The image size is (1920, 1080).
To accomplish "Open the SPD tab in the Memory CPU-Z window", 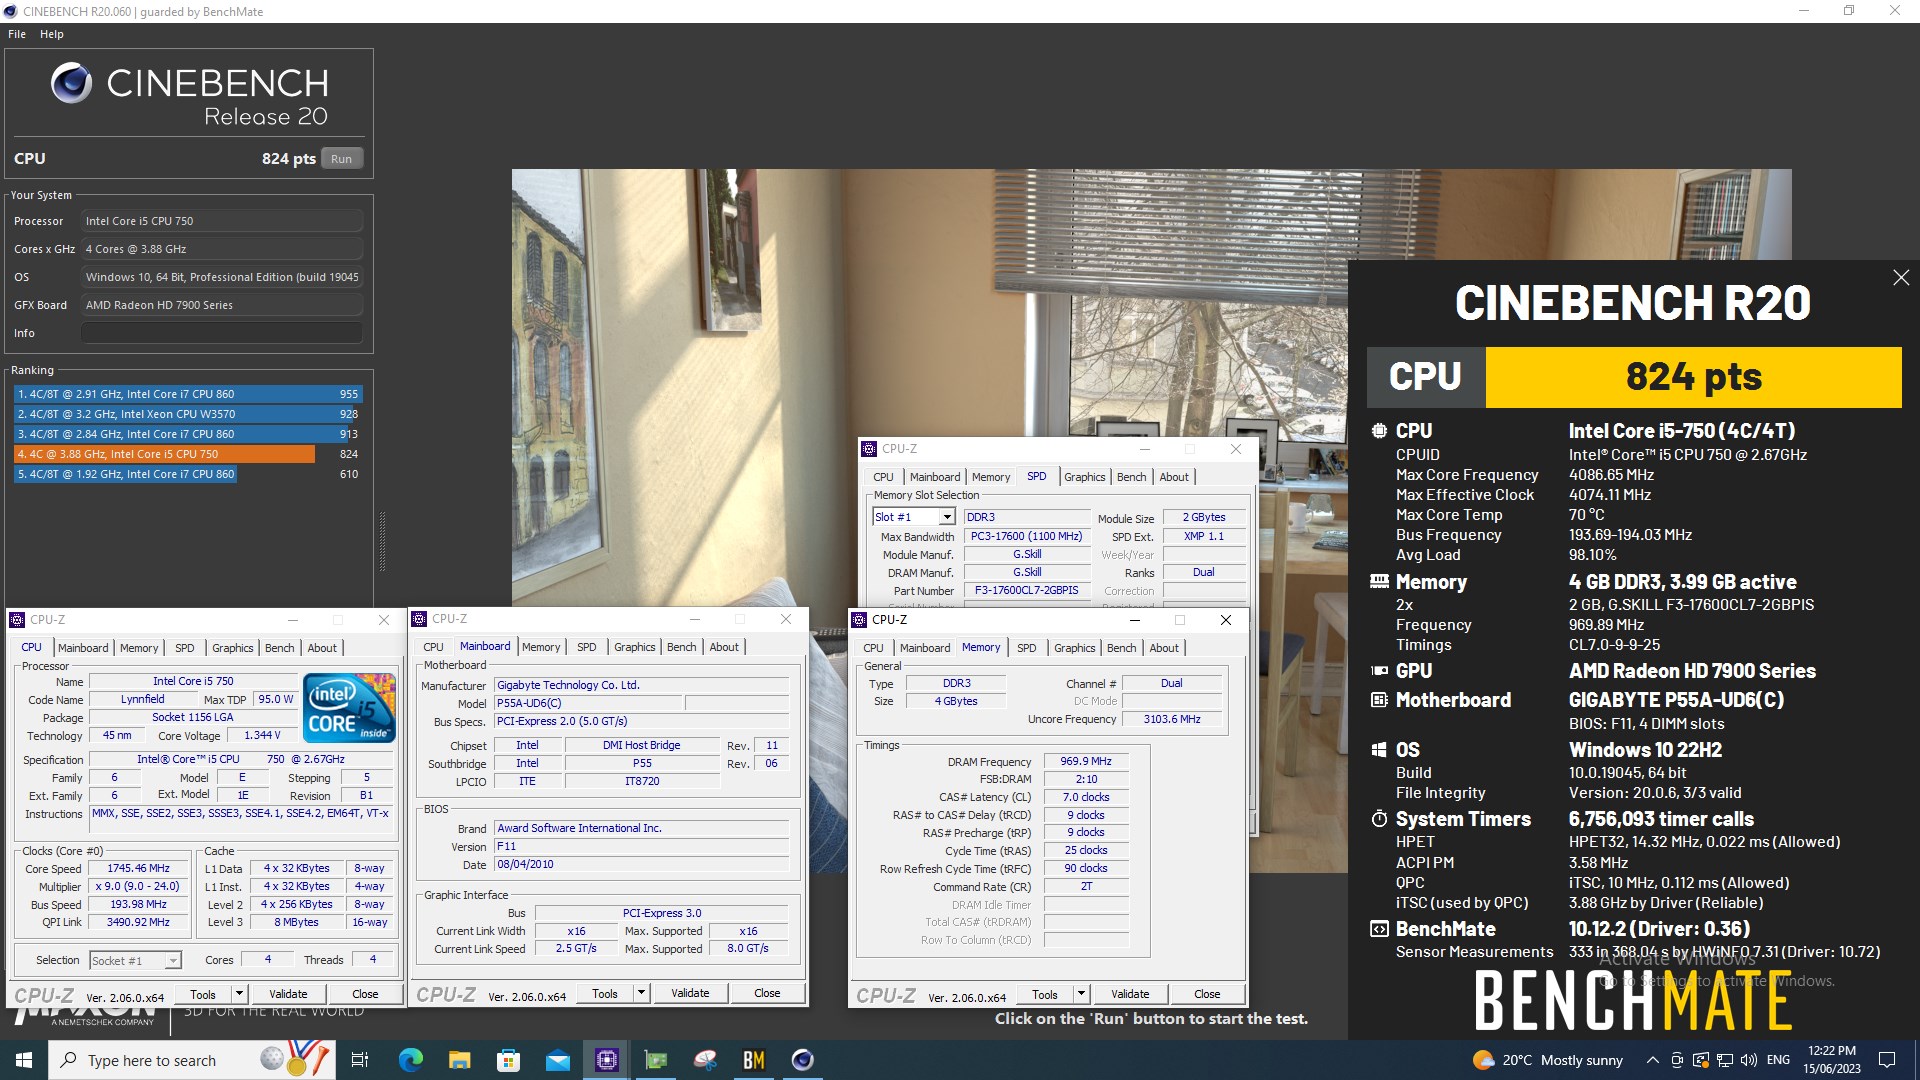I will (x=1026, y=648).
